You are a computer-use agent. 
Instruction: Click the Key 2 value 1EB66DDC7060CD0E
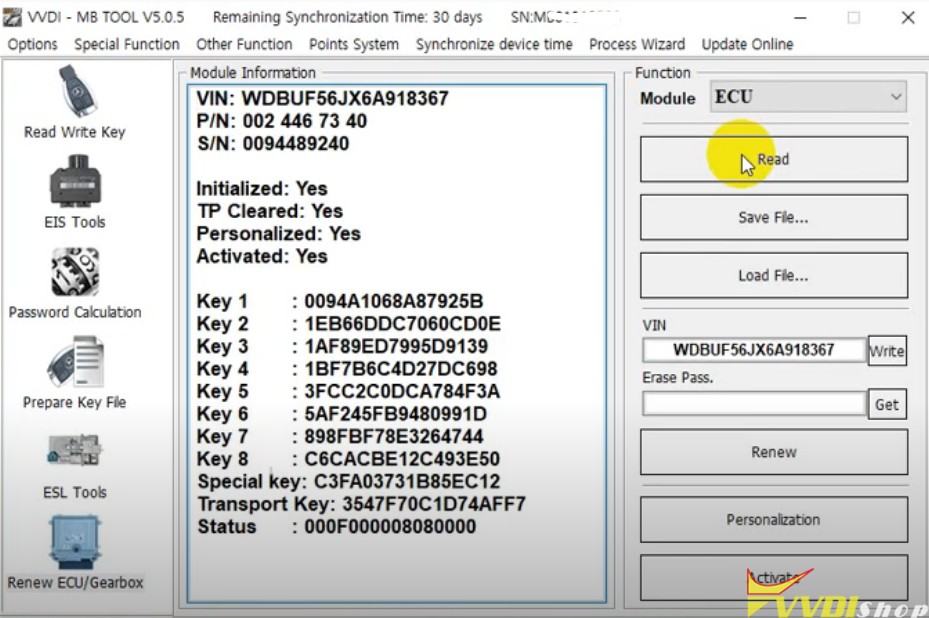(x=402, y=324)
